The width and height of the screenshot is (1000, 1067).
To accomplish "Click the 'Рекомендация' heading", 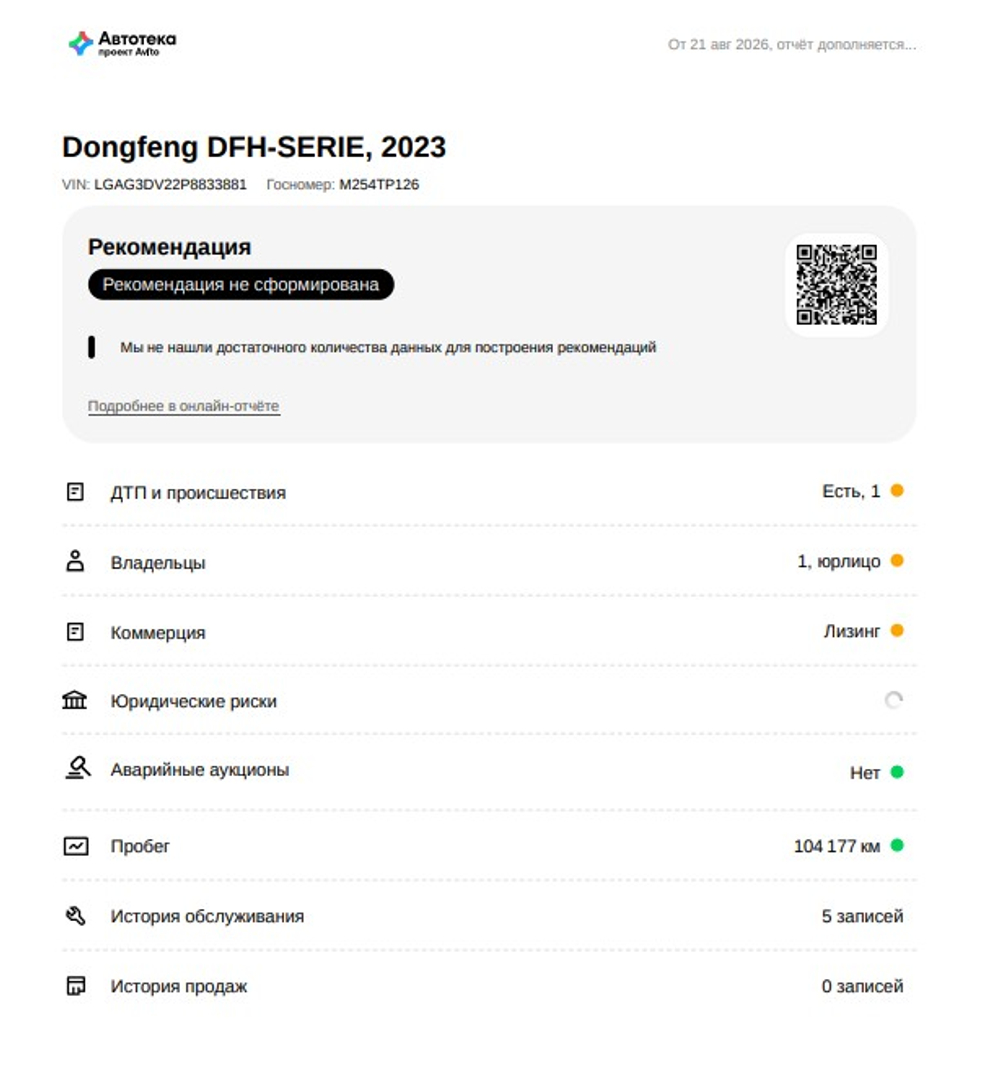I will pos(169,247).
